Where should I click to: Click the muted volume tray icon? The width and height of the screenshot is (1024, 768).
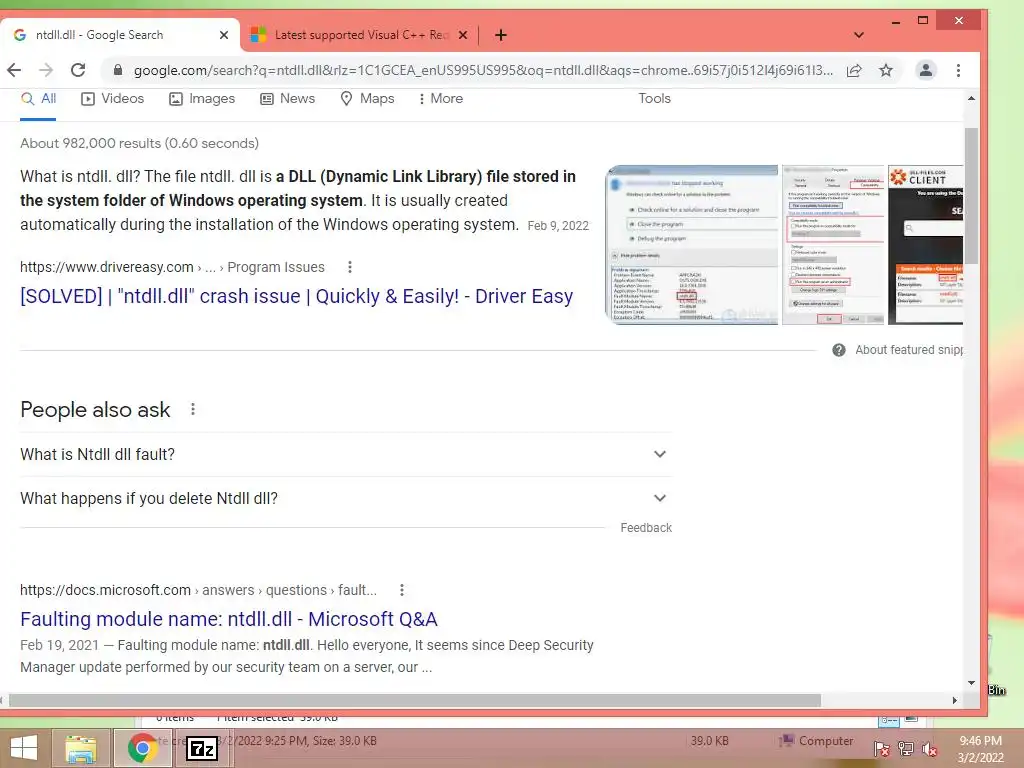click(x=929, y=748)
